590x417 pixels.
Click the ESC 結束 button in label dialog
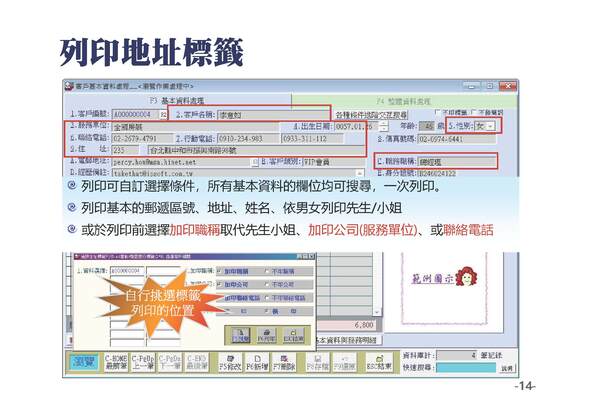[x=293, y=335]
